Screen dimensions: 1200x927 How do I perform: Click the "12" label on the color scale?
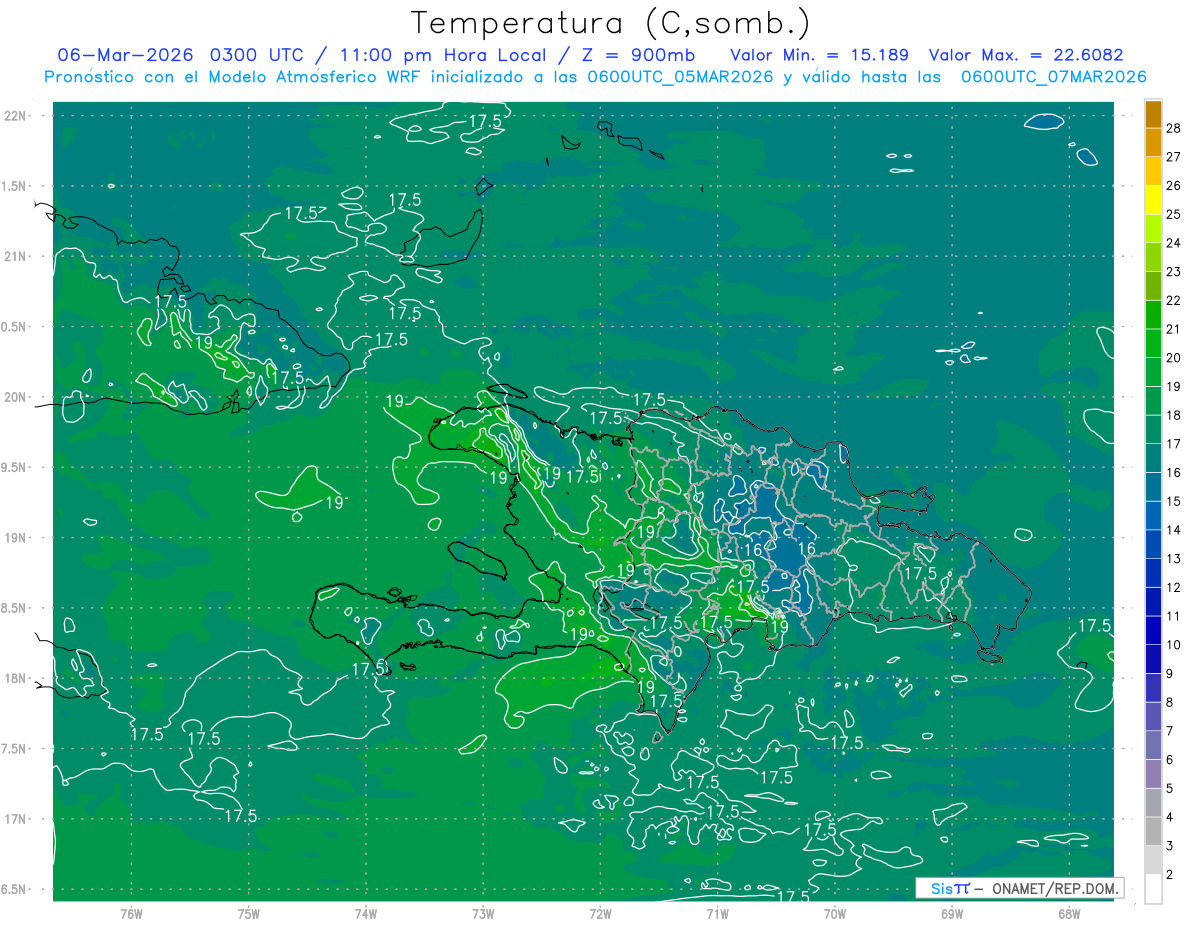point(1174,587)
